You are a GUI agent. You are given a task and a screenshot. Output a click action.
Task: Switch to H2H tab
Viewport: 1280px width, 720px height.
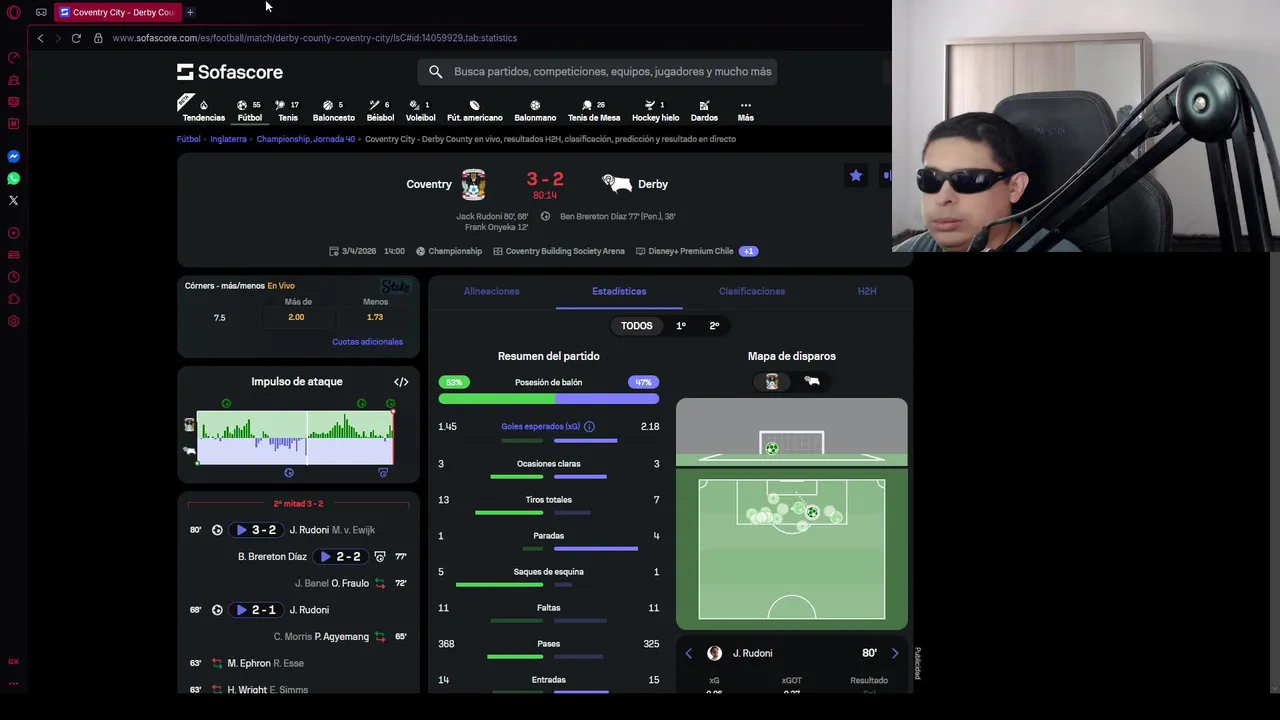867,291
